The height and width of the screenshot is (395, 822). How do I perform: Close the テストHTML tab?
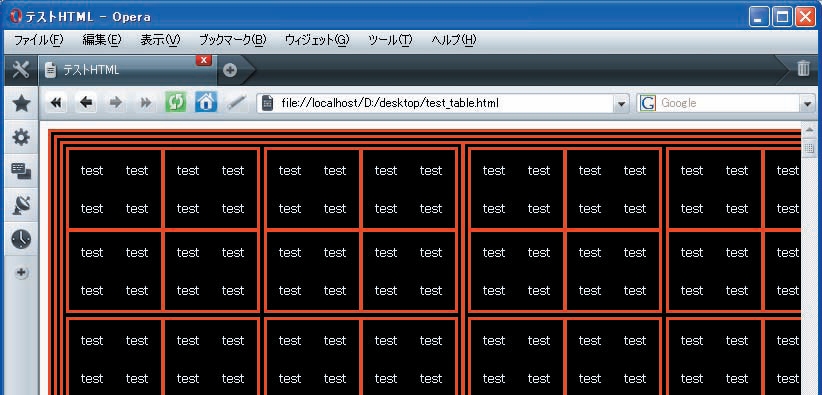[203, 59]
